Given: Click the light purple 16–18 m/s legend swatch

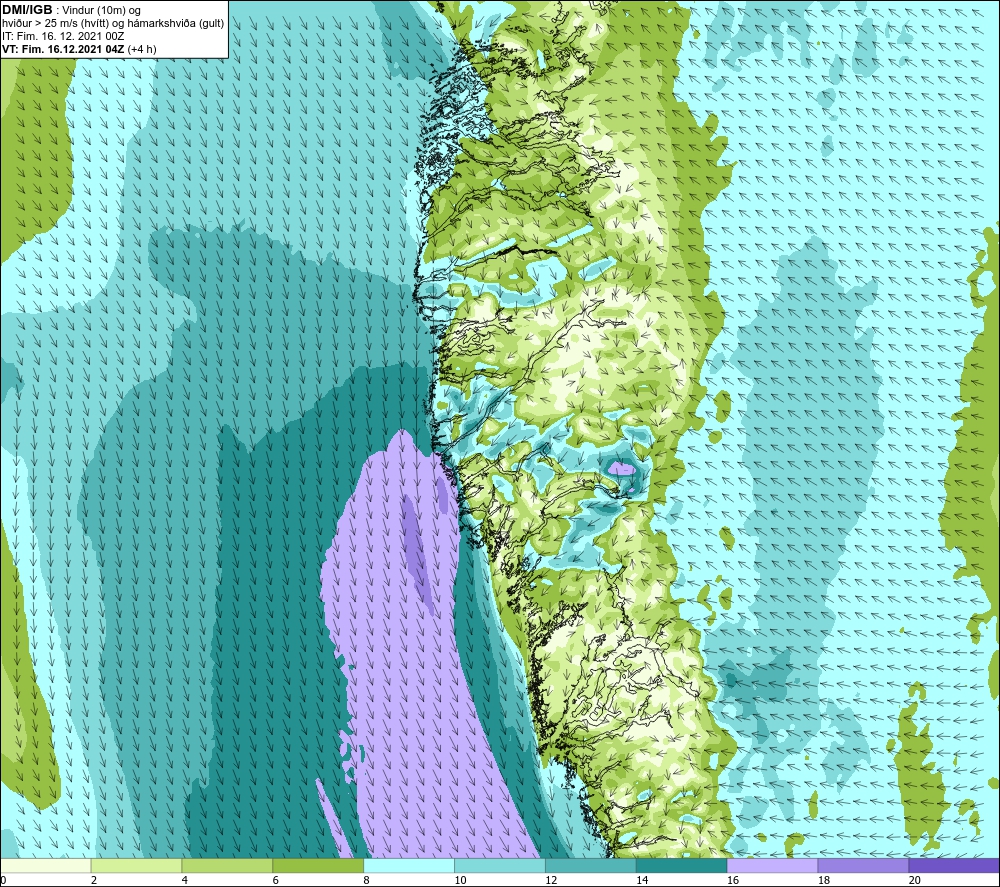Looking at the screenshot, I should click(x=772, y=865).
